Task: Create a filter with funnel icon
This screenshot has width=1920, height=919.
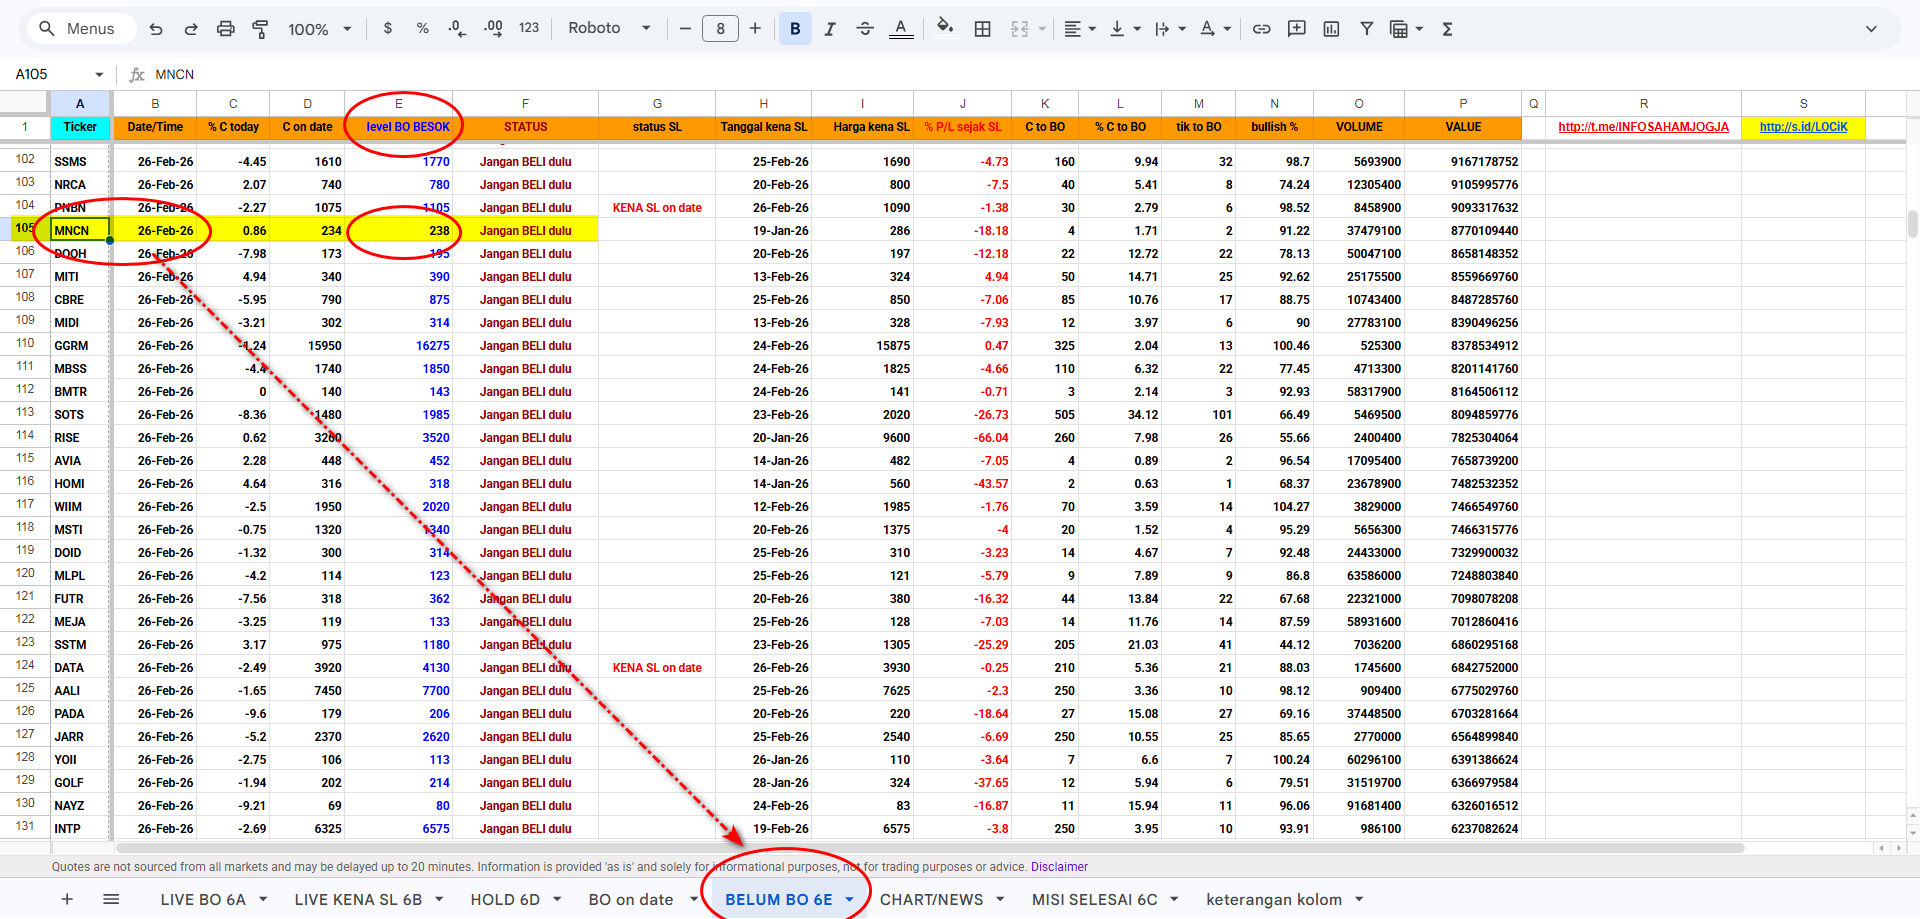Action: click(x=1366, y=29)
